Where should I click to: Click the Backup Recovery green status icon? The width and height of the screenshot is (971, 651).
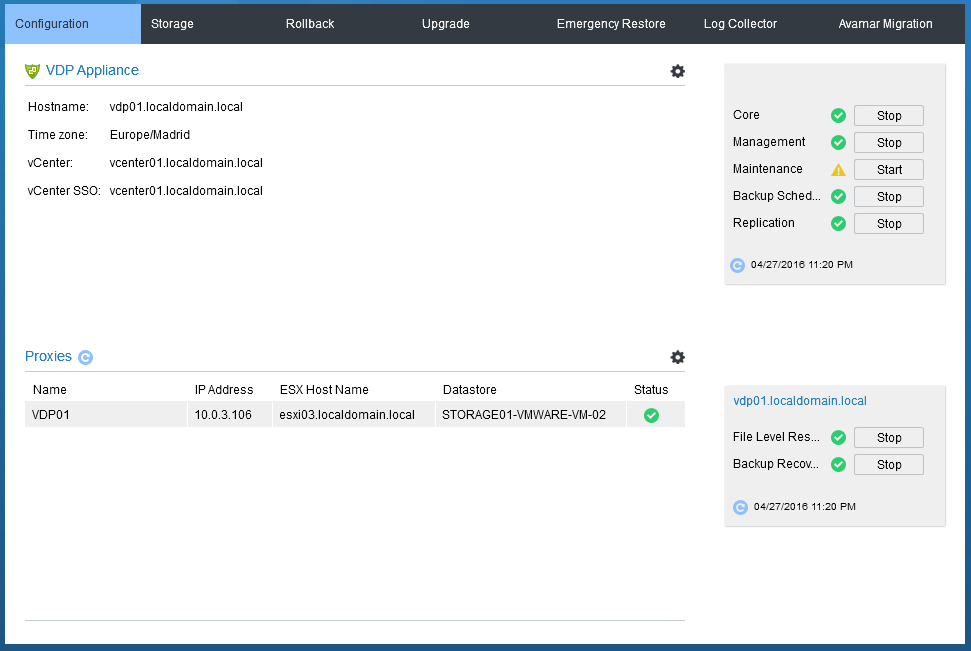[838, 465]
